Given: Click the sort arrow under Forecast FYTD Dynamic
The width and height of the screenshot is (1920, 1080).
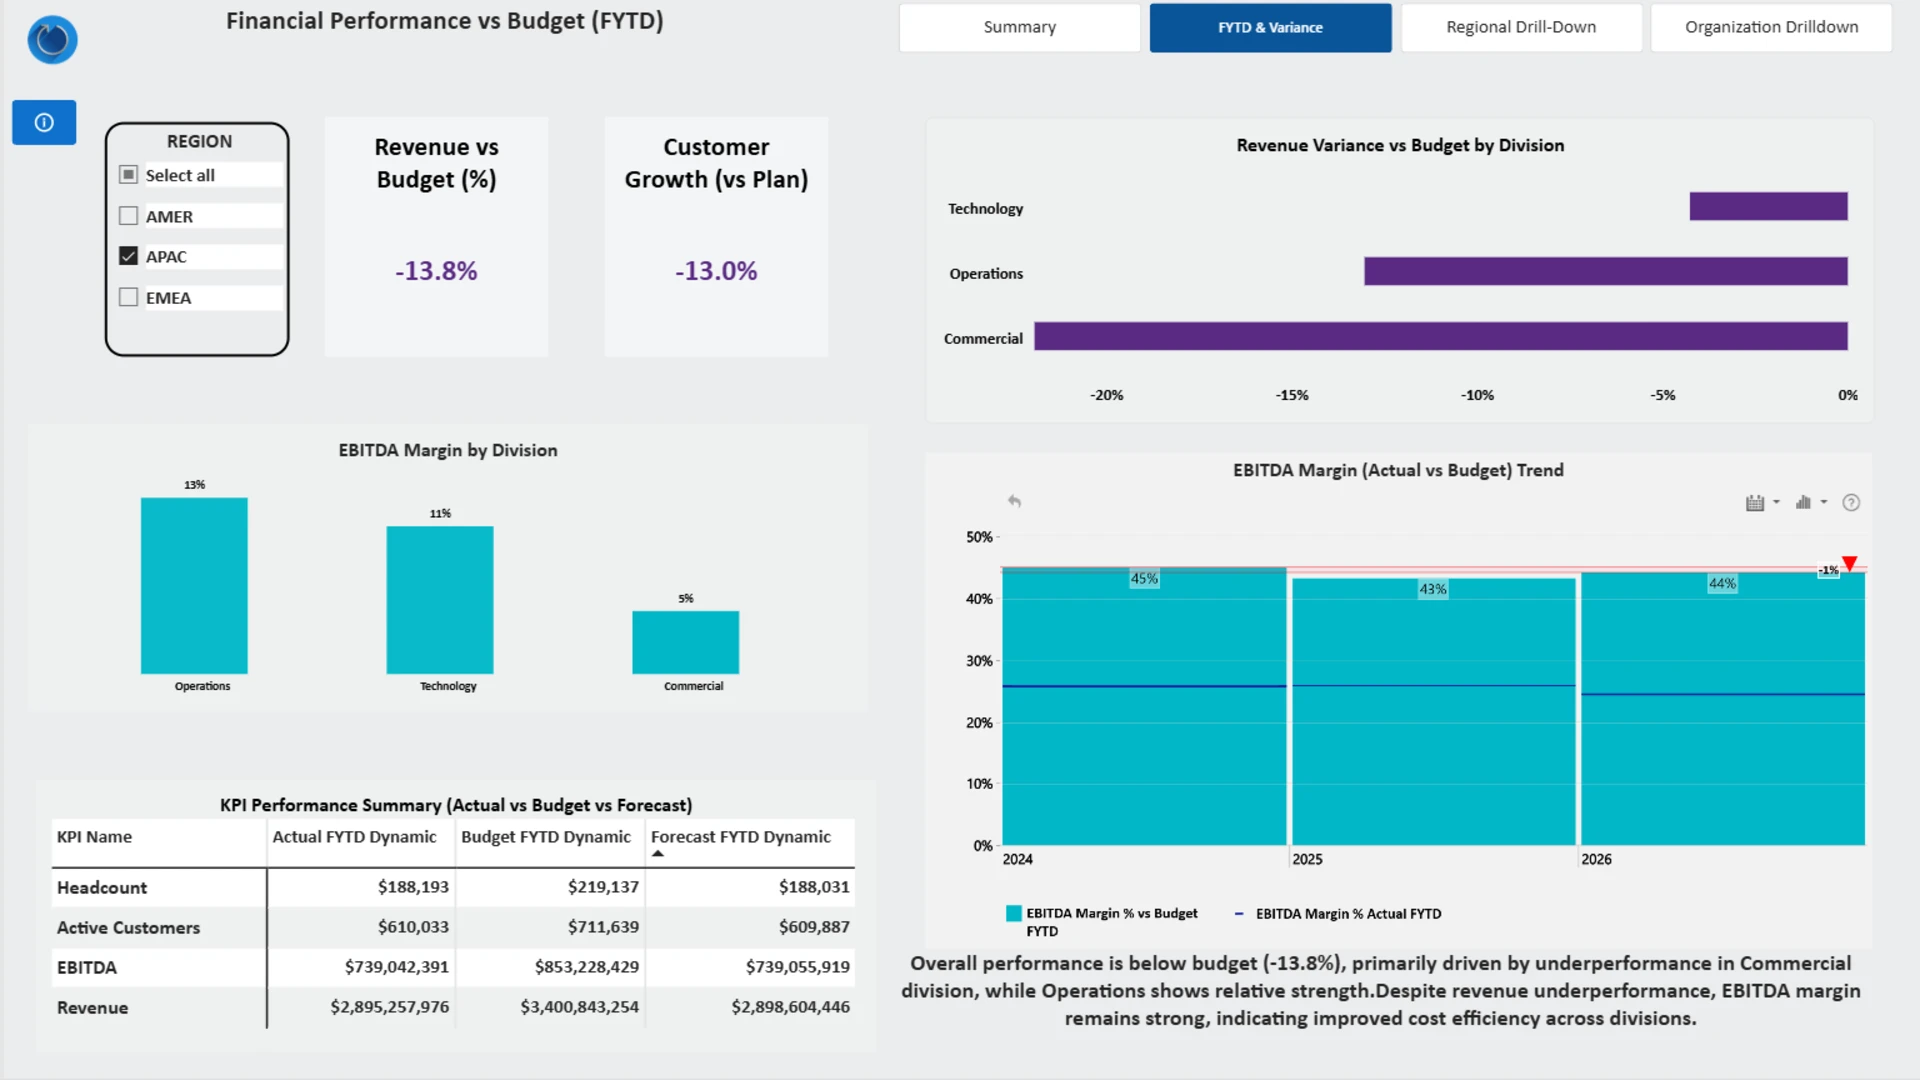Looking at the screenshot, I should [x=658, y=854].
